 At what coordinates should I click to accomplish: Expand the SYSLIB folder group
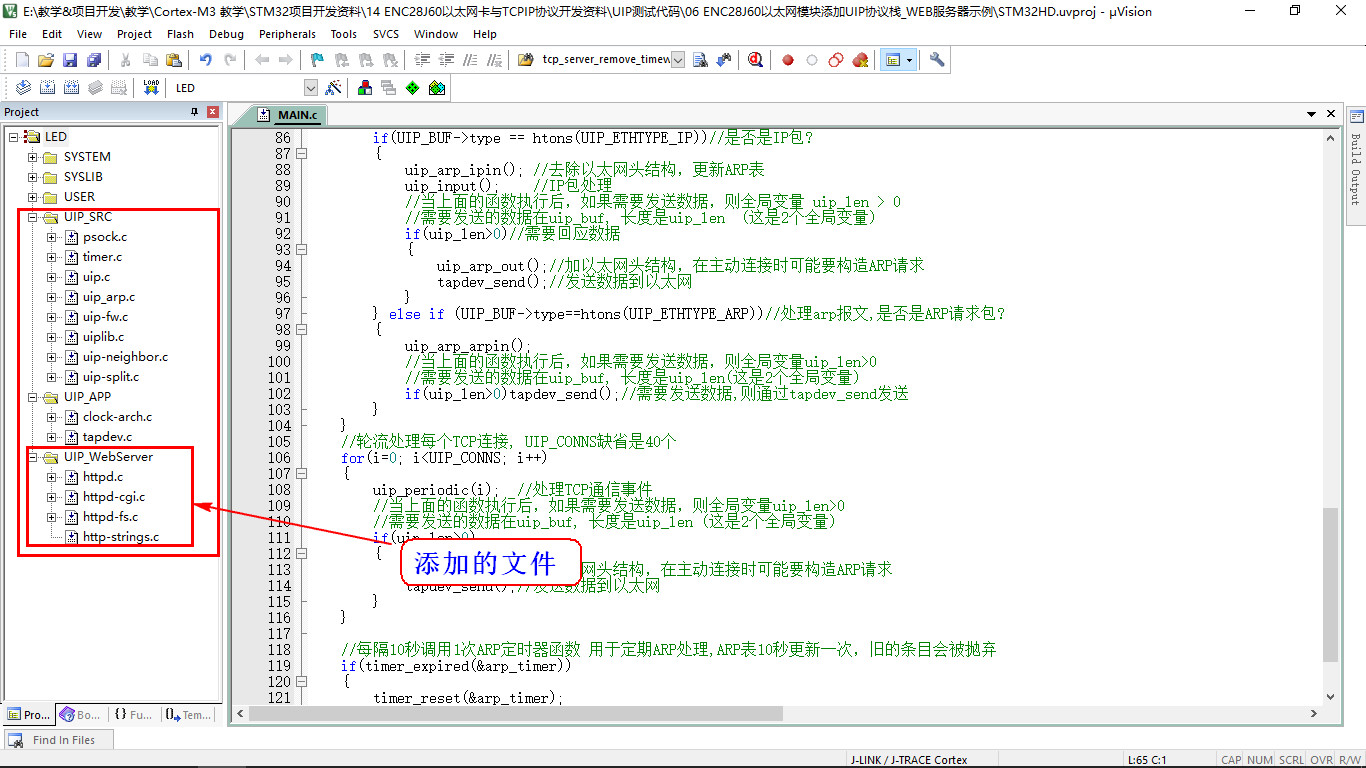tap(32, 177)
